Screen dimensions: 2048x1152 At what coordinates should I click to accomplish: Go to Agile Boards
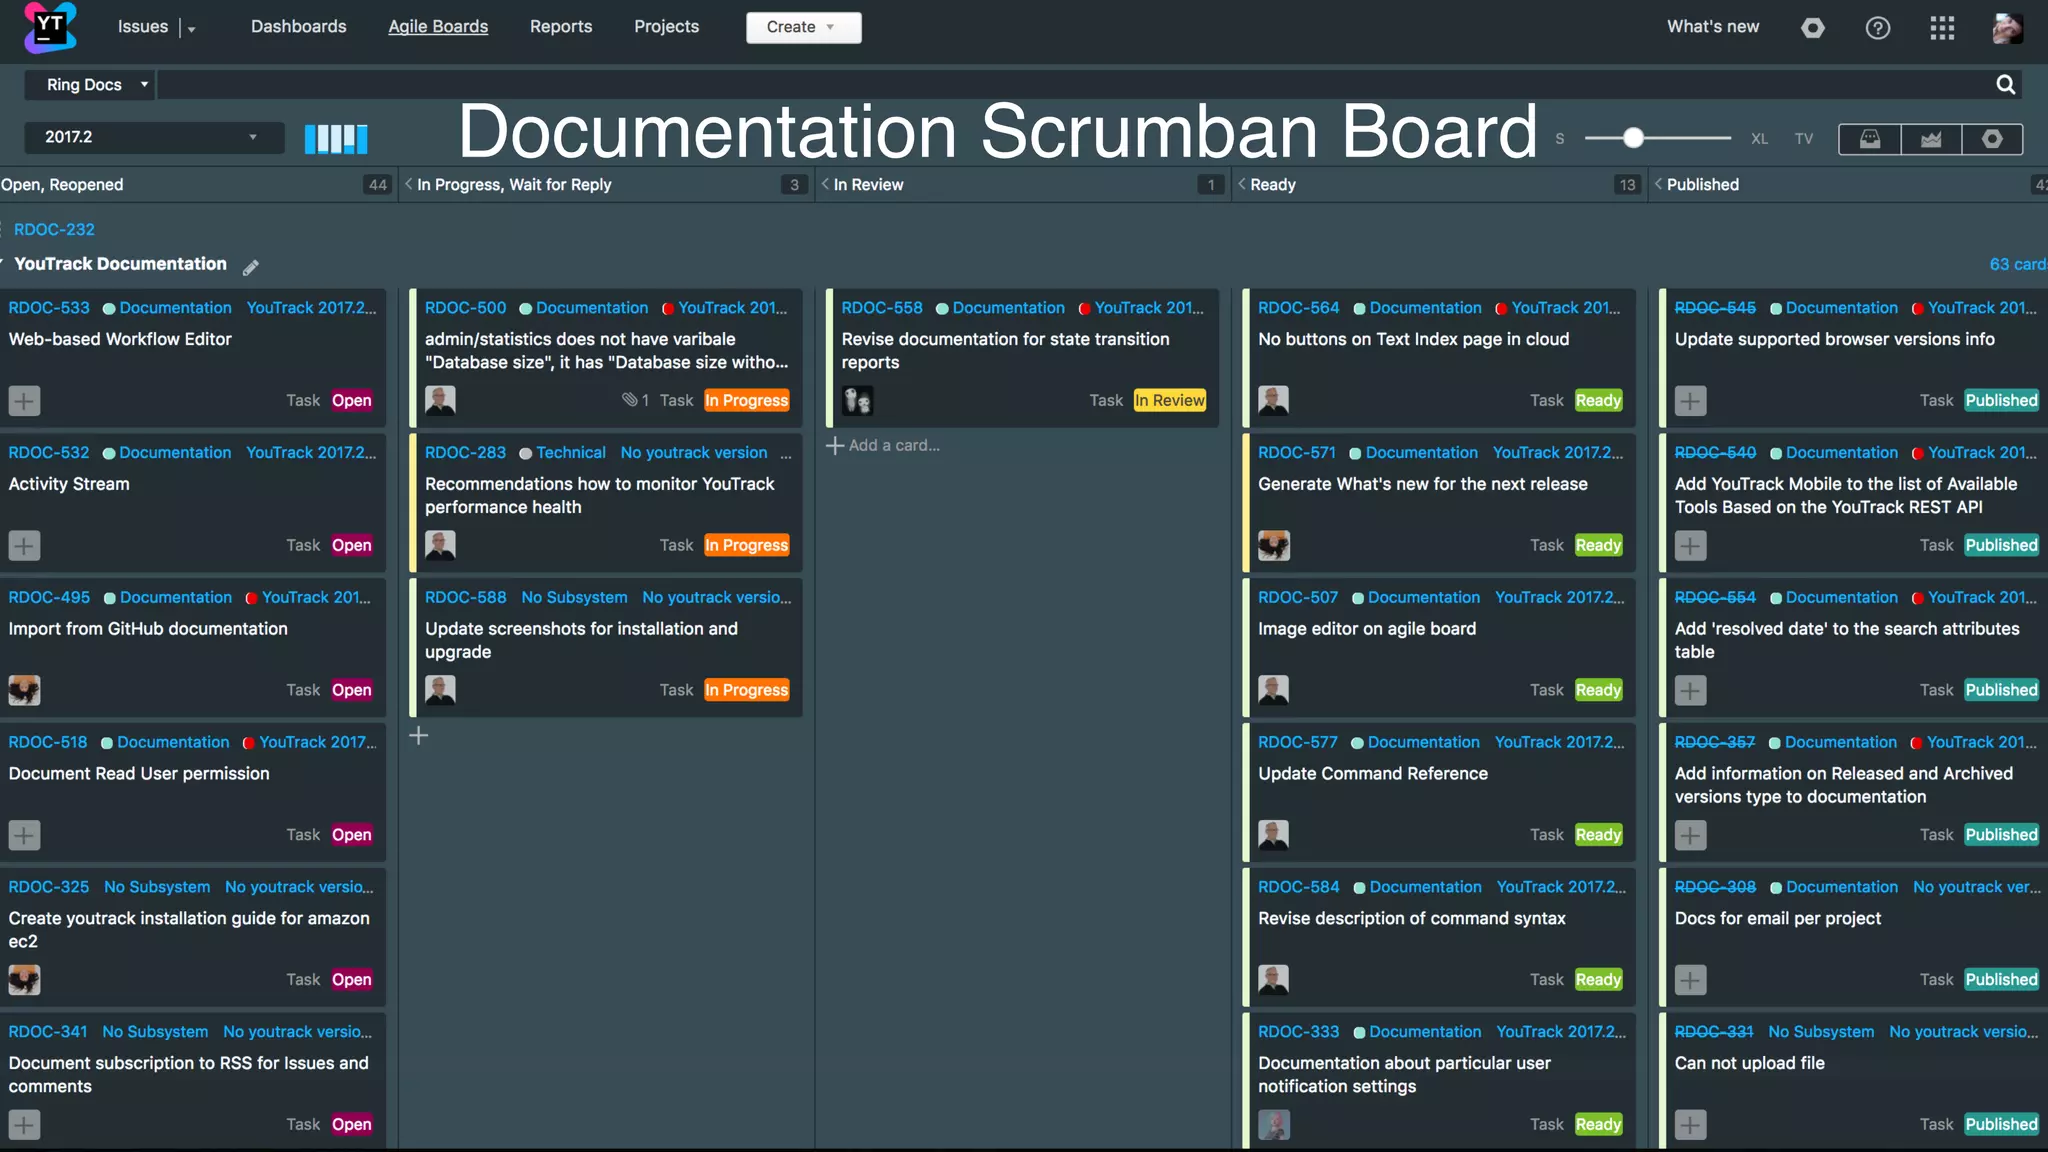[438, 27]
